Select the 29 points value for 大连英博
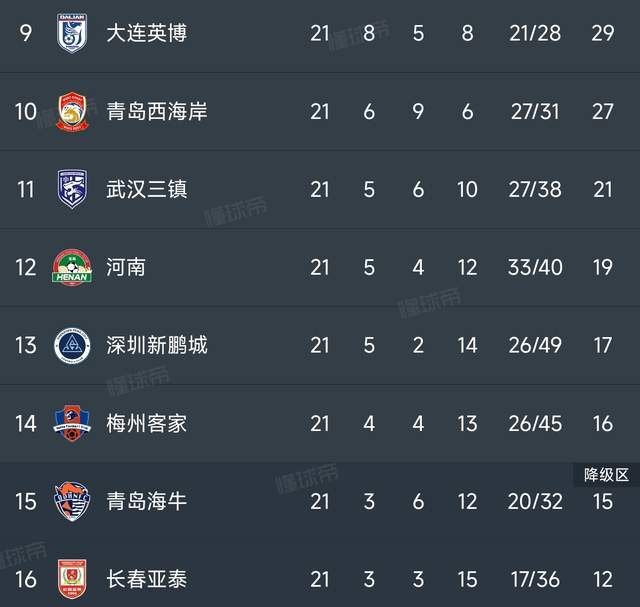Screen dimensions: 640x607 602,33
